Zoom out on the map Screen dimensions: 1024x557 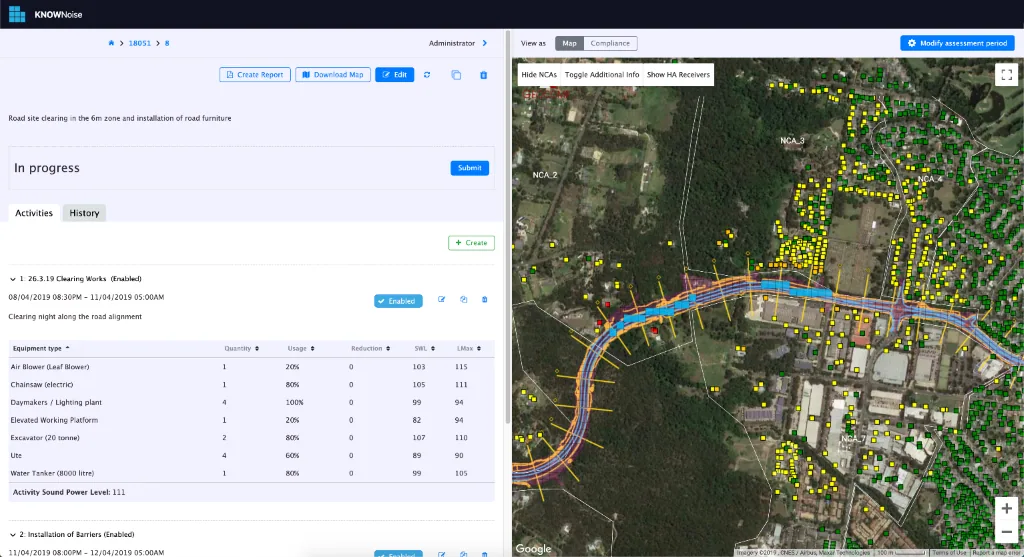click(1006, 532)
